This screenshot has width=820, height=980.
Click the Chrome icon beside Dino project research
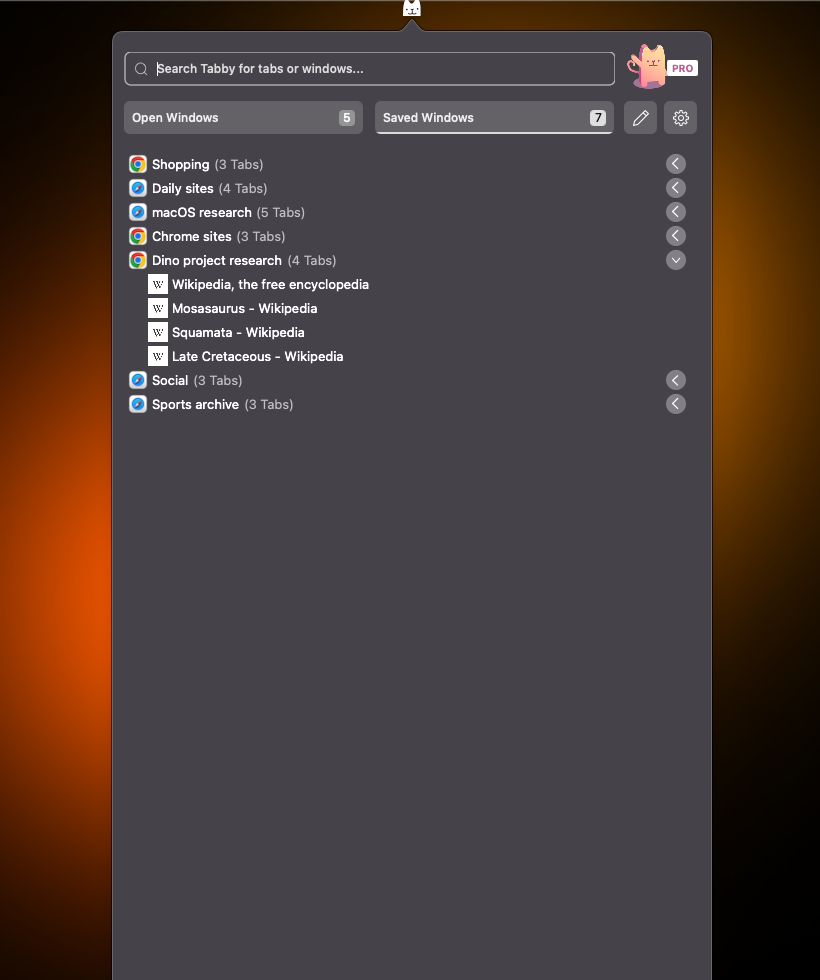pos(138,261)
